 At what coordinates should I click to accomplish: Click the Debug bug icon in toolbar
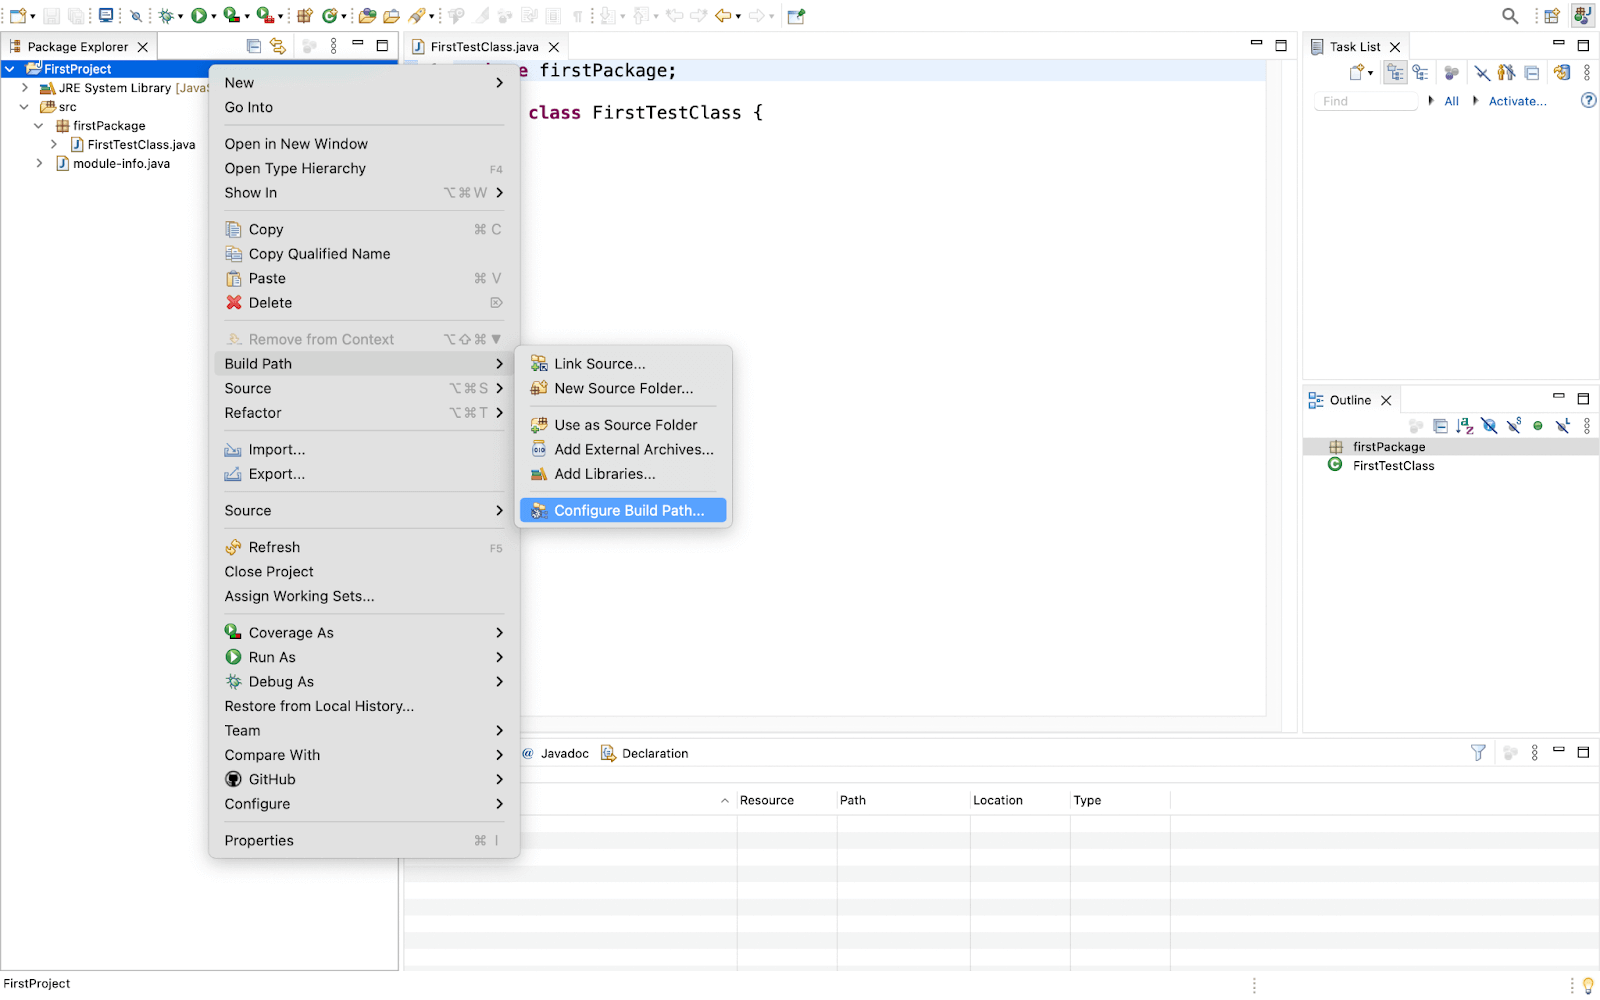tap(166, 15)
